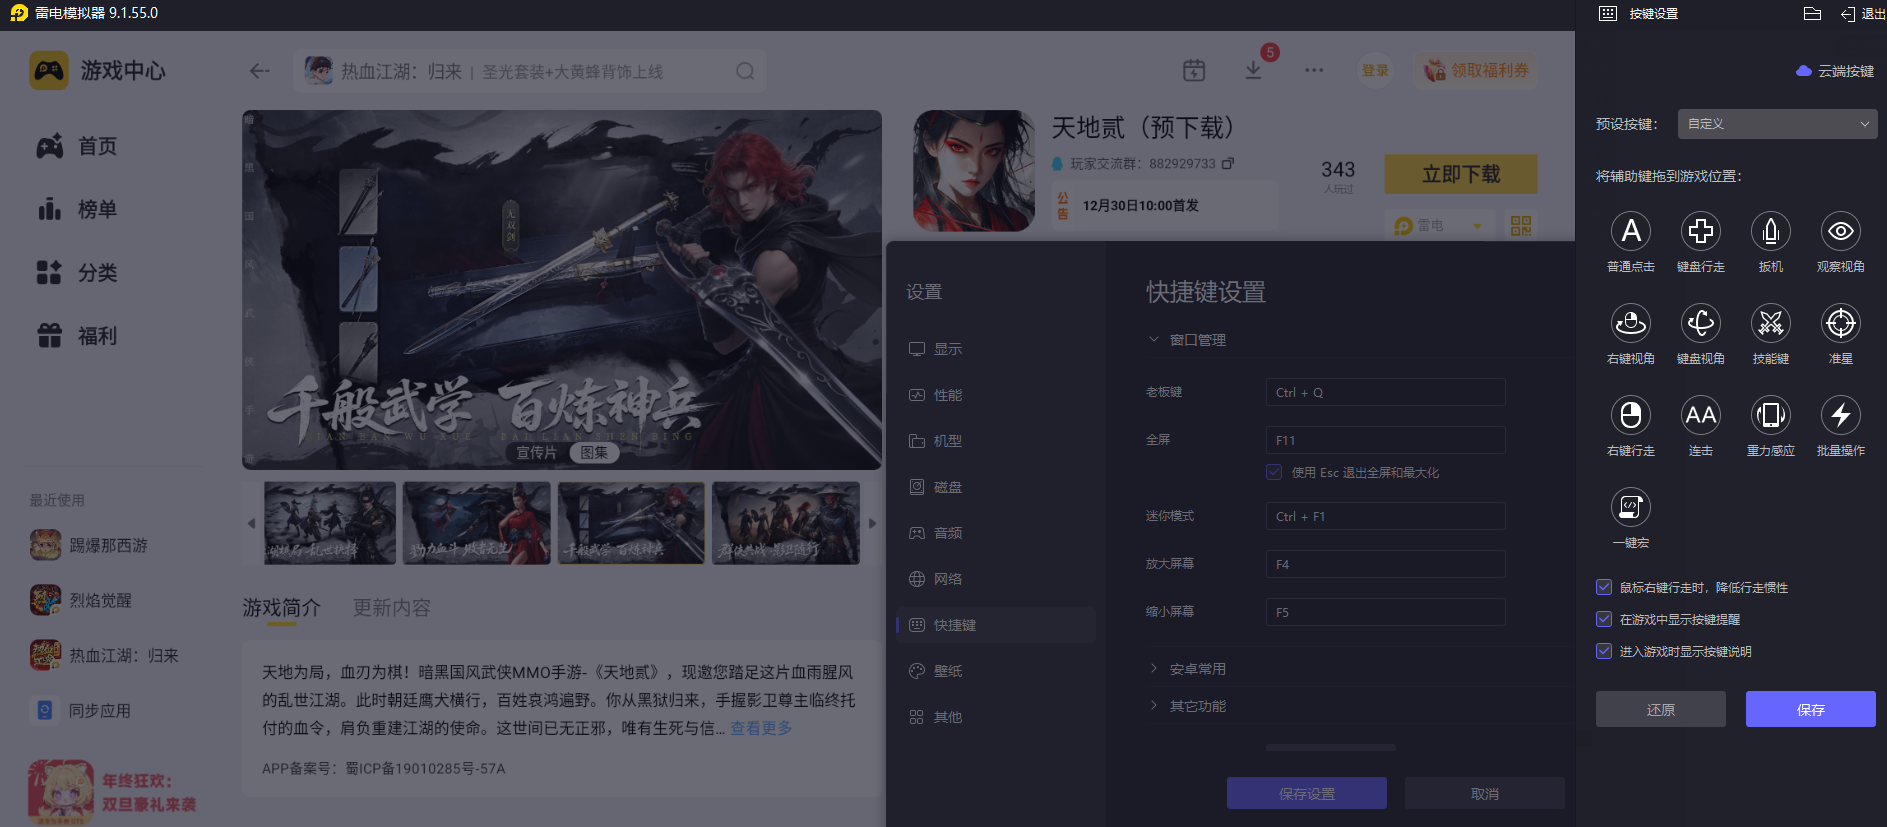Click 还原 in the key settings panel

click(x=1661, y=709)
